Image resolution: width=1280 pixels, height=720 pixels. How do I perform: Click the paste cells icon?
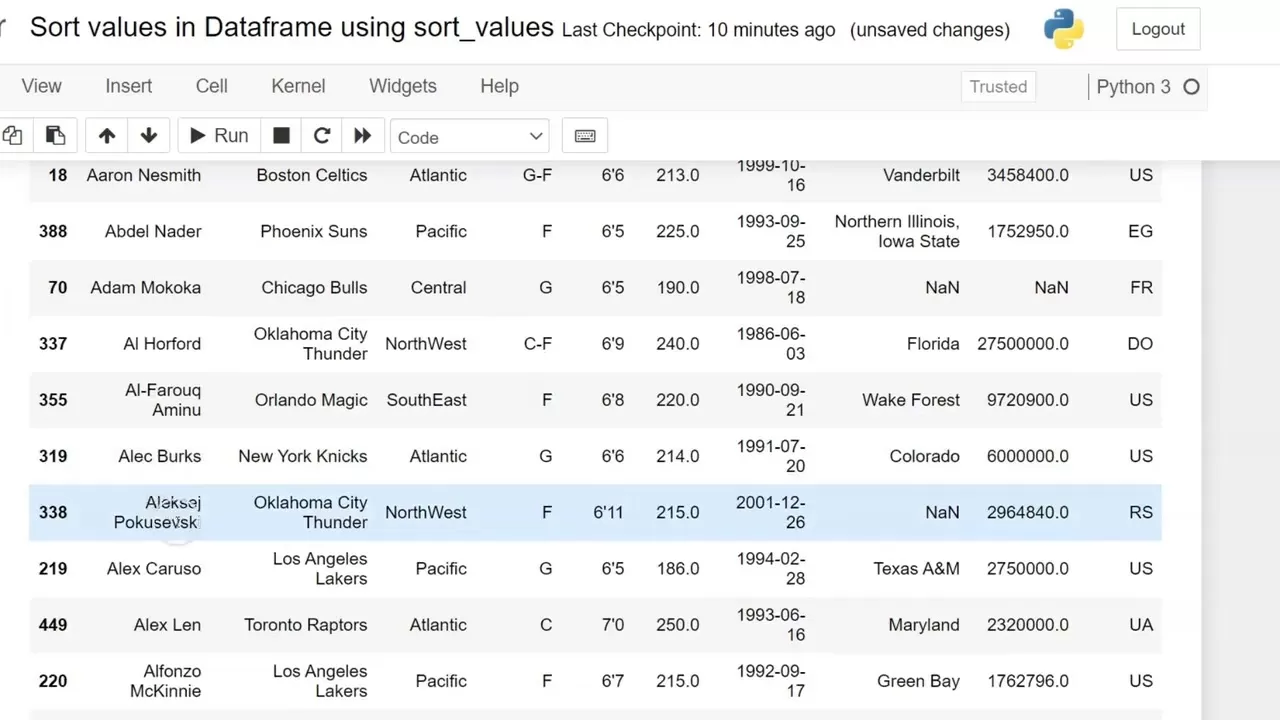(55, 136)
